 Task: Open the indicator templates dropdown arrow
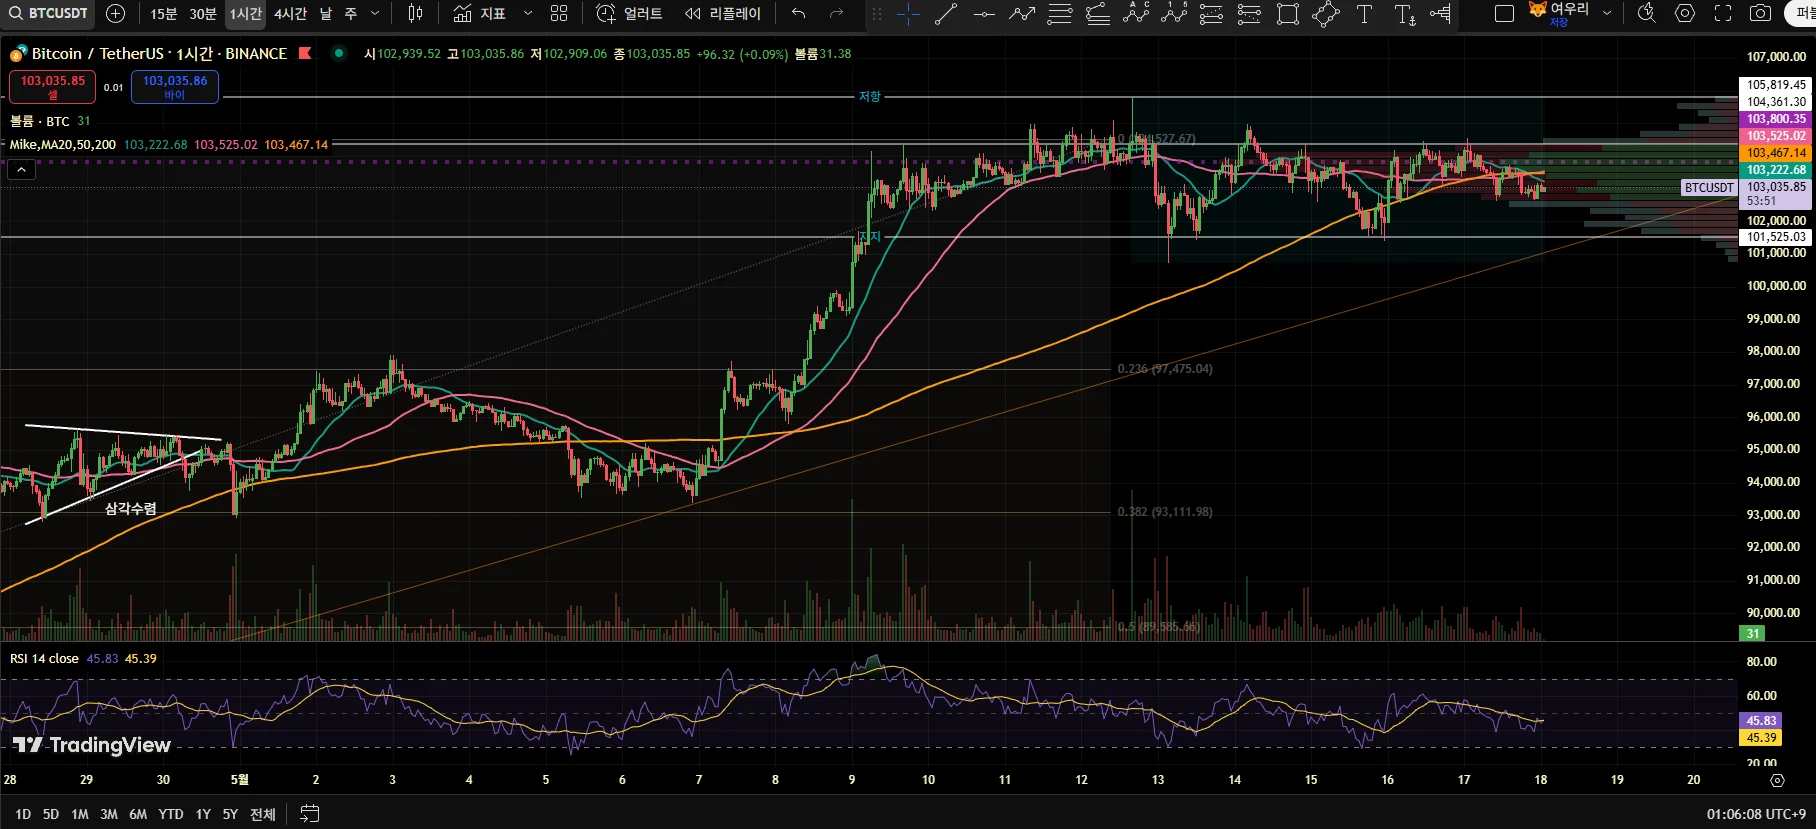click(x=528, y=14)
